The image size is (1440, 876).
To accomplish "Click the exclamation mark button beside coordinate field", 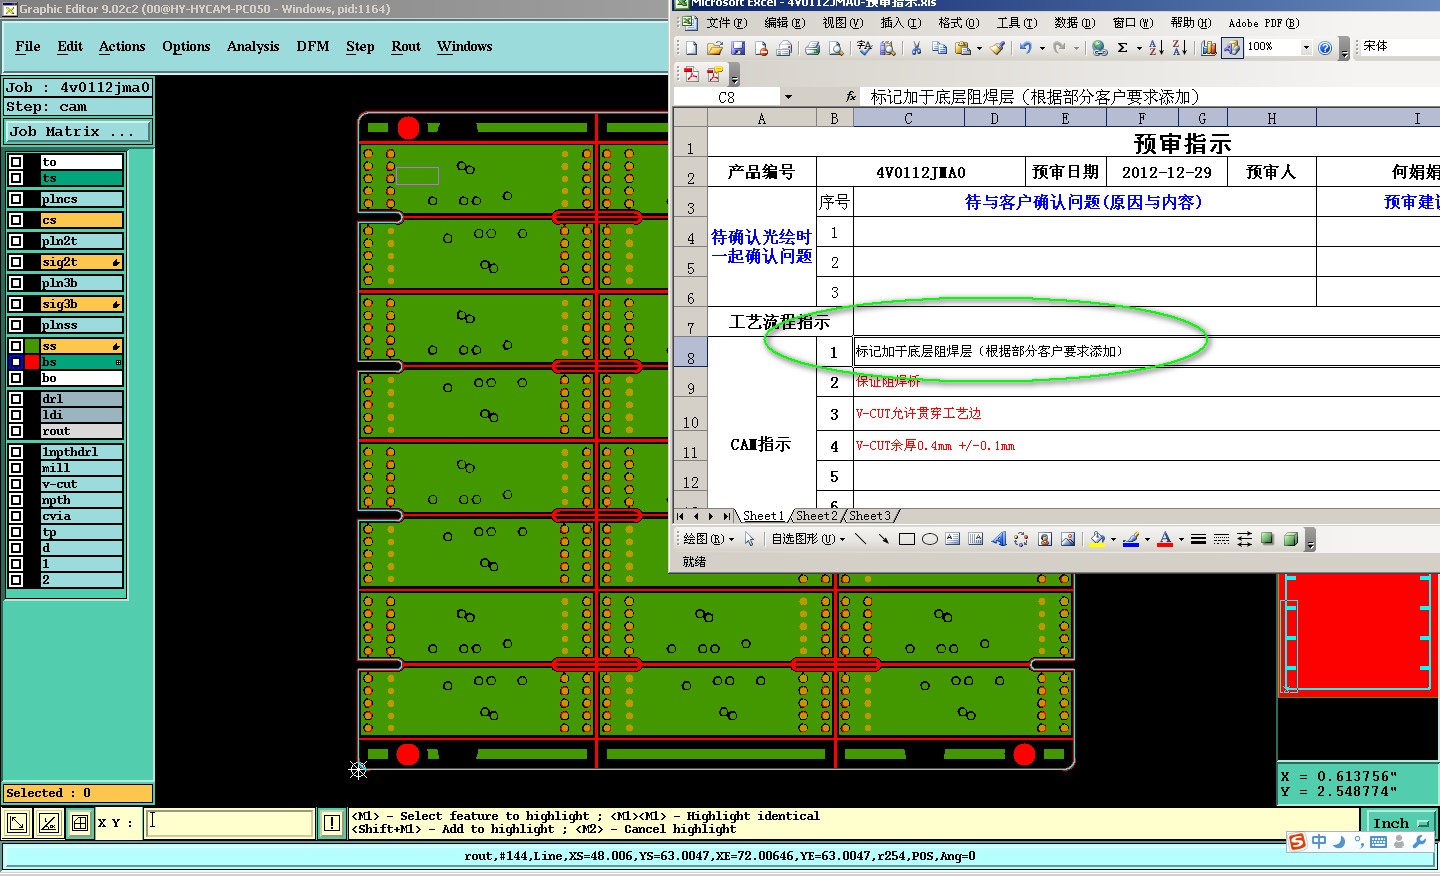I will (x=332, y=823).
